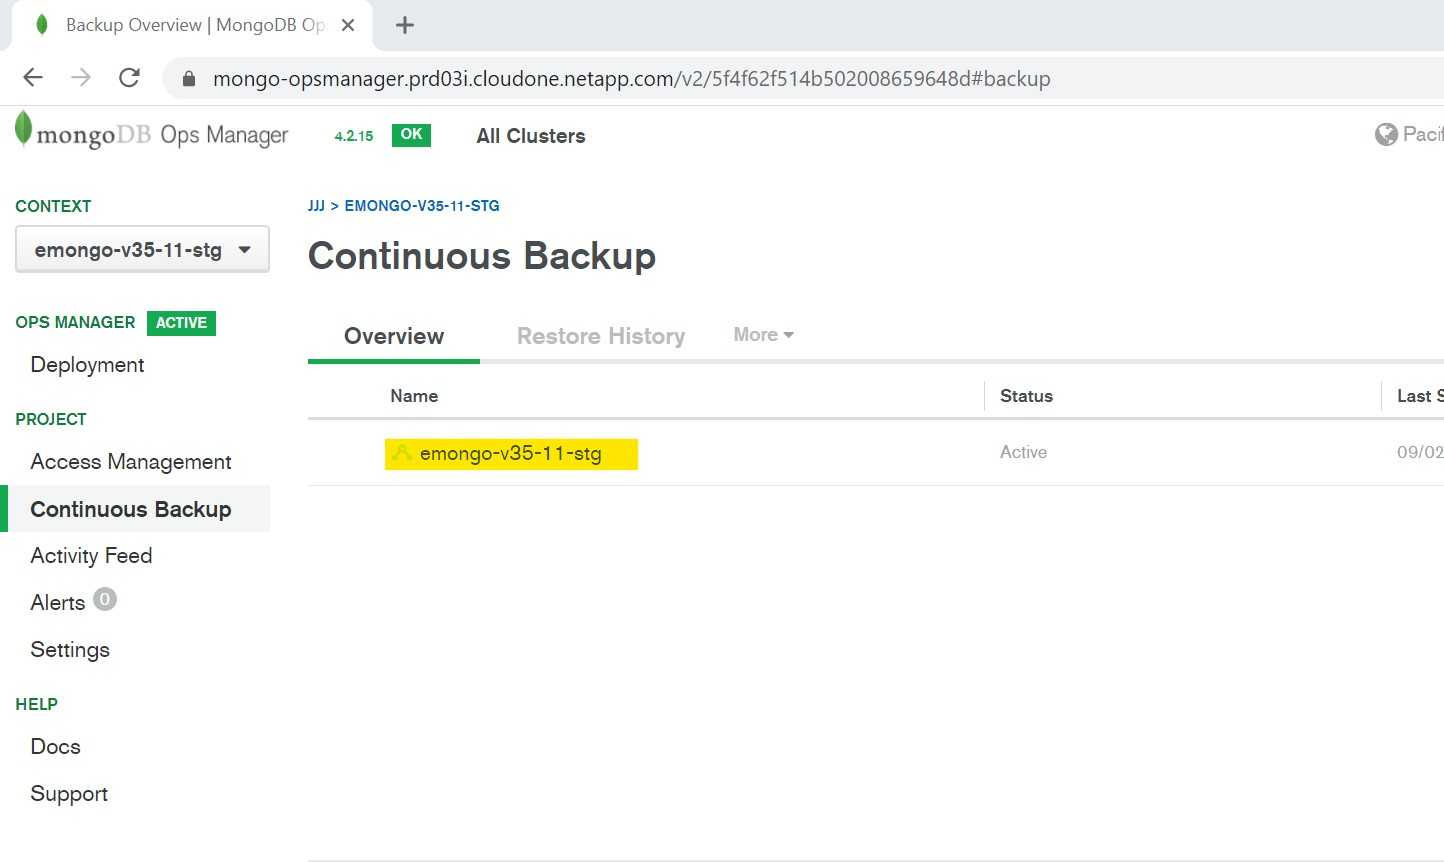1444x862 pixels.
Task: Open the Alerts count badge
Action: tap(105, 599)
